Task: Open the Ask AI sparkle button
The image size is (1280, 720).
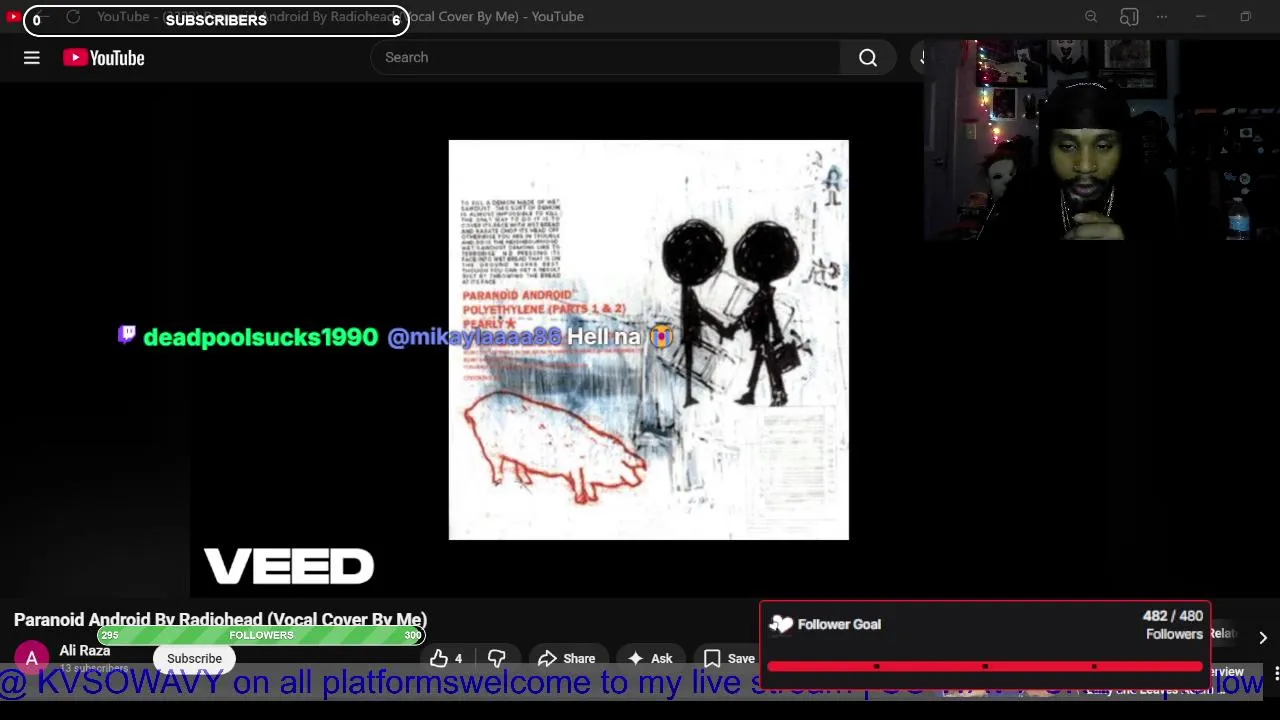Action: click(650, 659)
